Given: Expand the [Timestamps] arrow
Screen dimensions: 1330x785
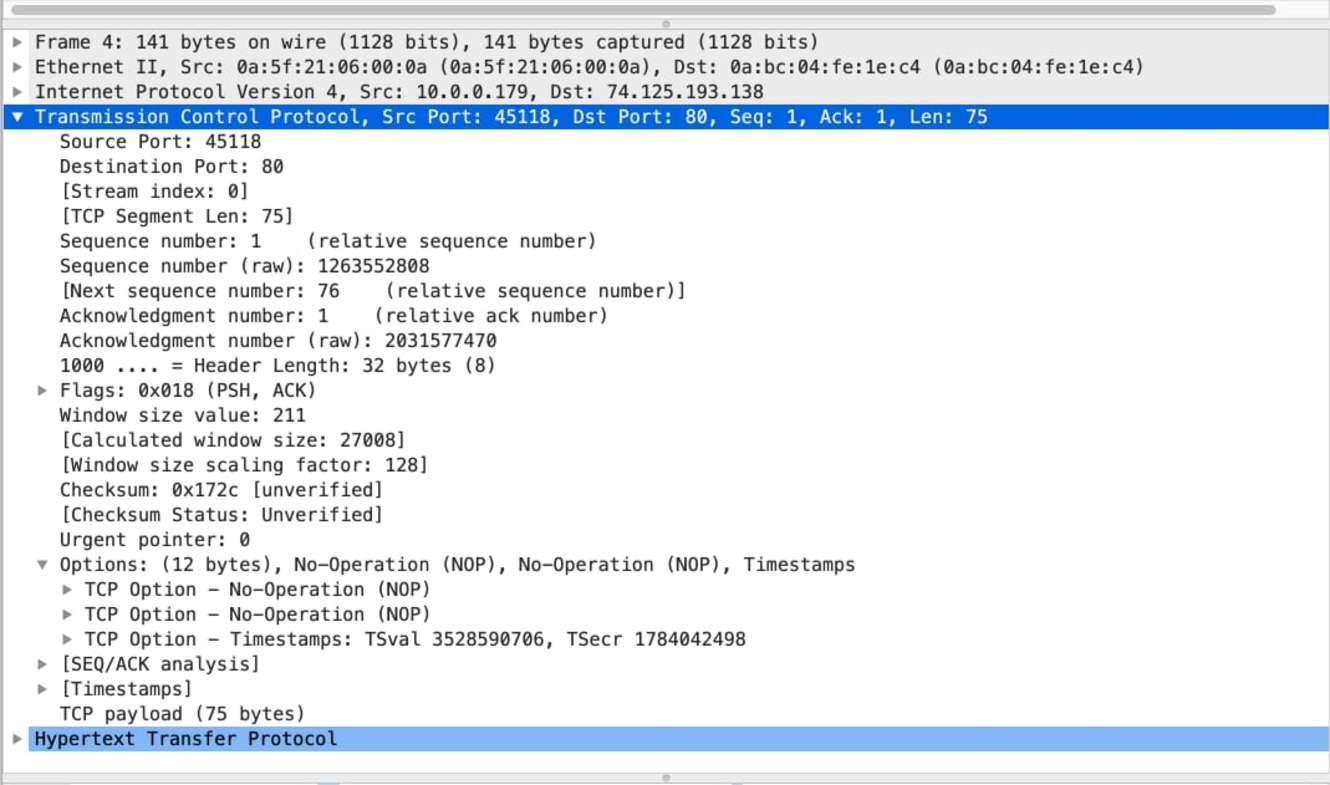Looking at the screenshot, I should [x=42, y=689].
